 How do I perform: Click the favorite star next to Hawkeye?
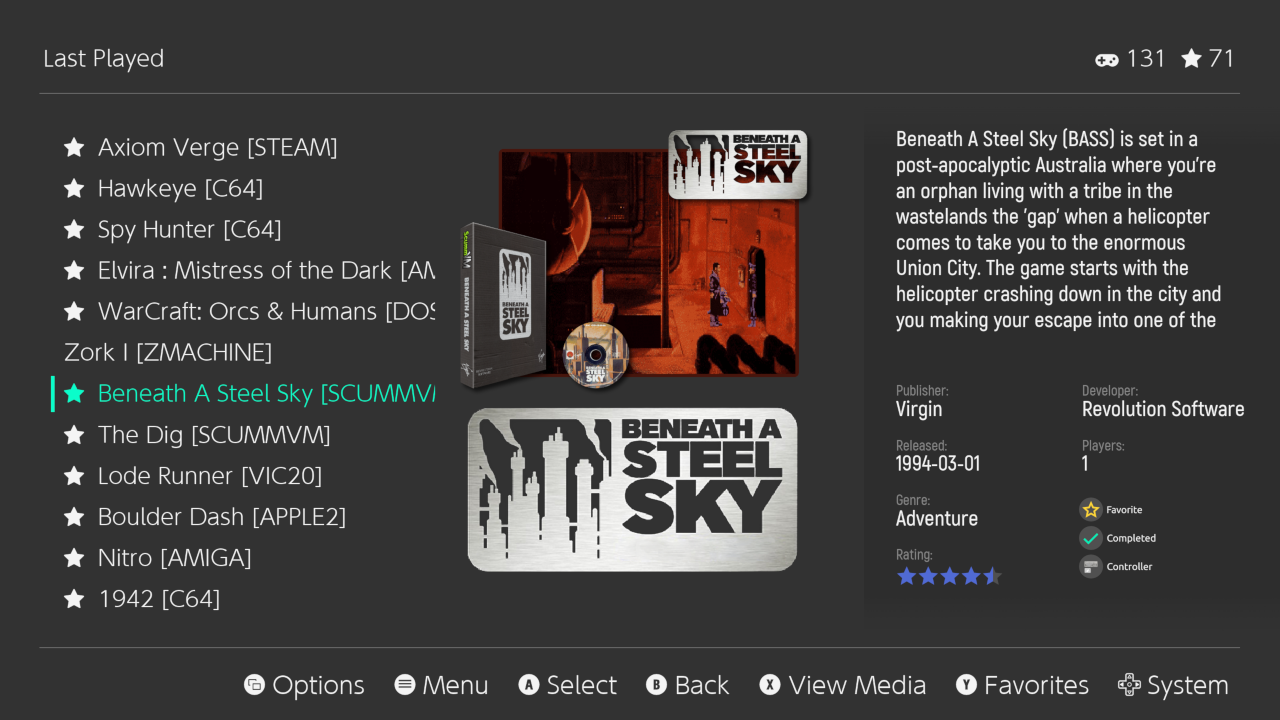point(74,189)
